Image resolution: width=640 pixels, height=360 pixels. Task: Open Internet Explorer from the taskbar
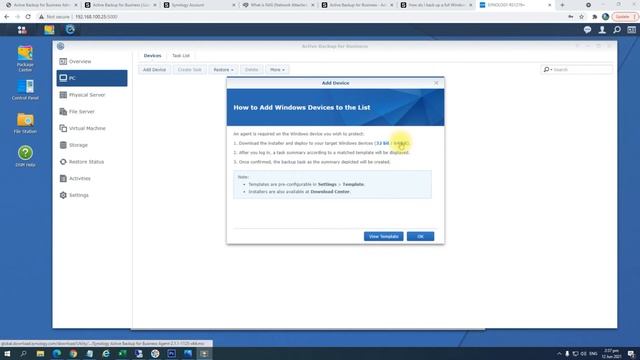[106, 354]
